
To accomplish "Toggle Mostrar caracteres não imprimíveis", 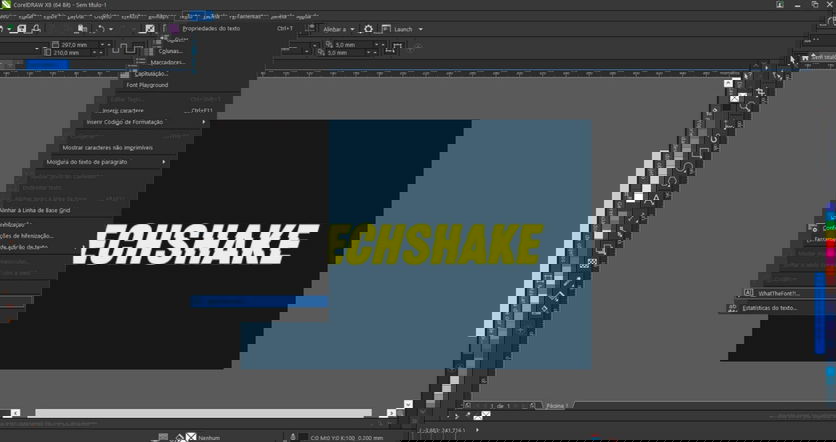I will 108,147.
